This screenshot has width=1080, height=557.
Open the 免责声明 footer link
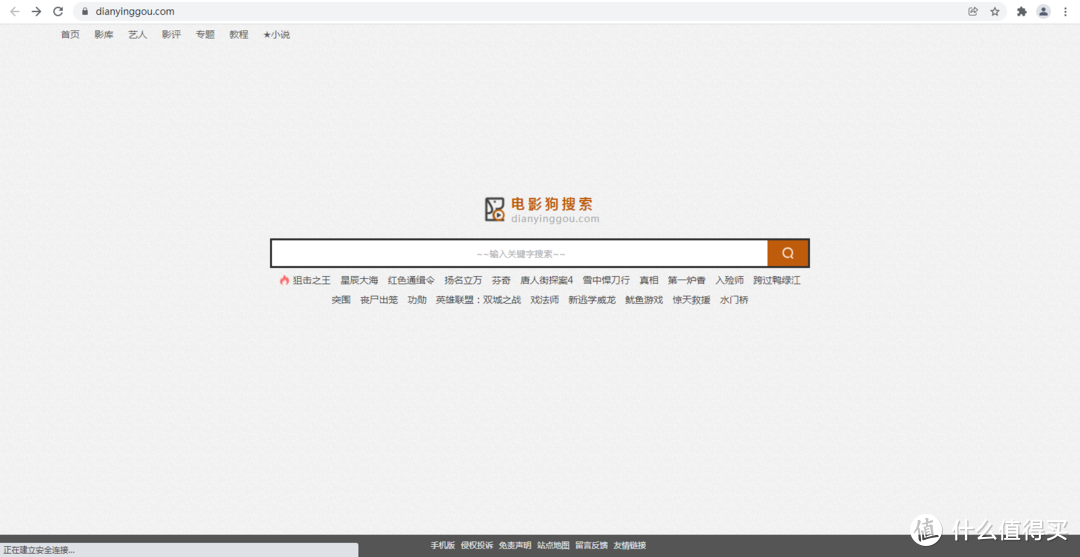[x=515, y=545]
